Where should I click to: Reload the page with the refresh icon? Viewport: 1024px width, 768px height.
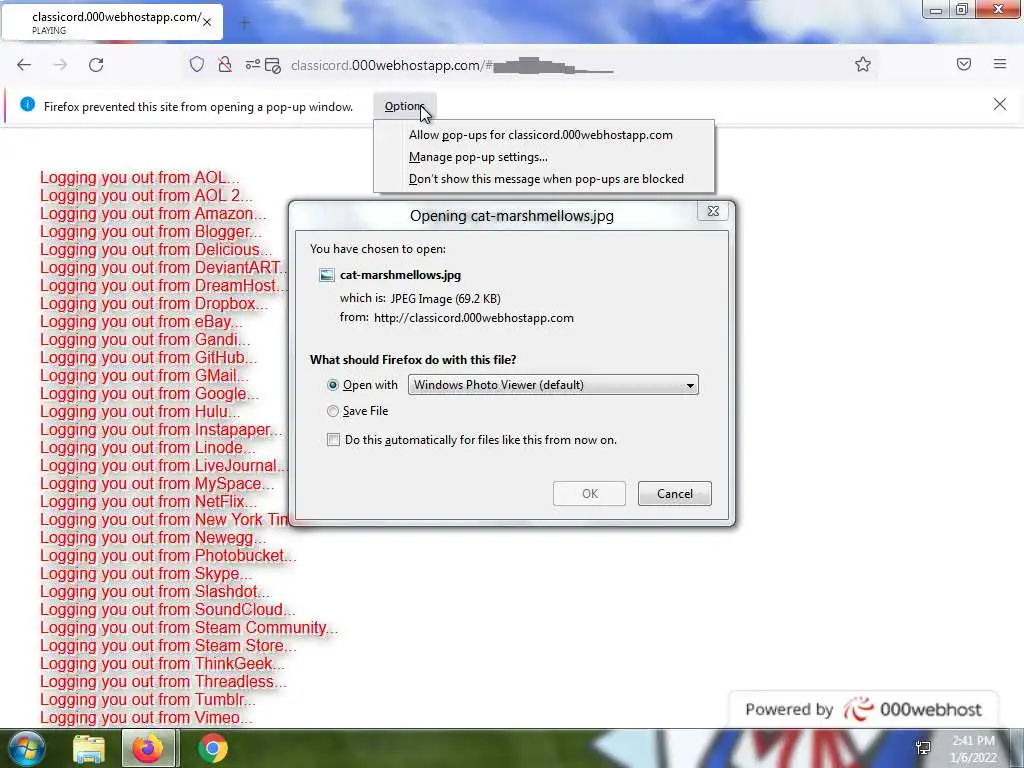pyautogui.click(x=96, y=65)
